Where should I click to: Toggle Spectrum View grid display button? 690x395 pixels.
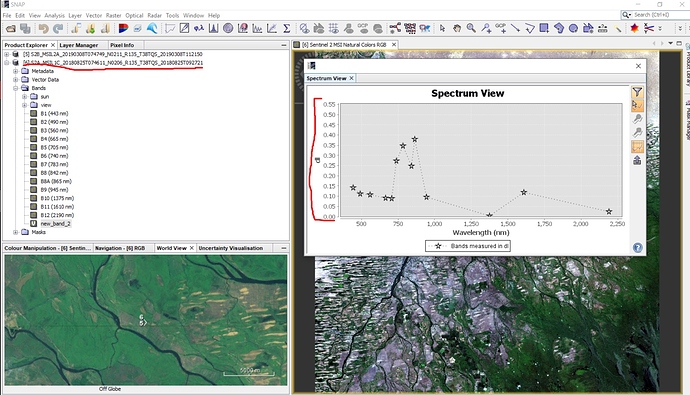(x=637, y=146)
